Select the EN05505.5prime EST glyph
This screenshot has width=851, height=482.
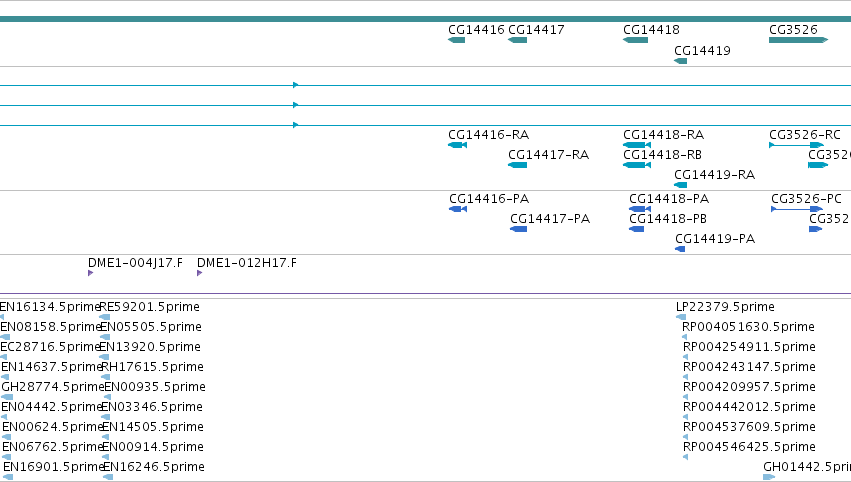coord(105,337)
